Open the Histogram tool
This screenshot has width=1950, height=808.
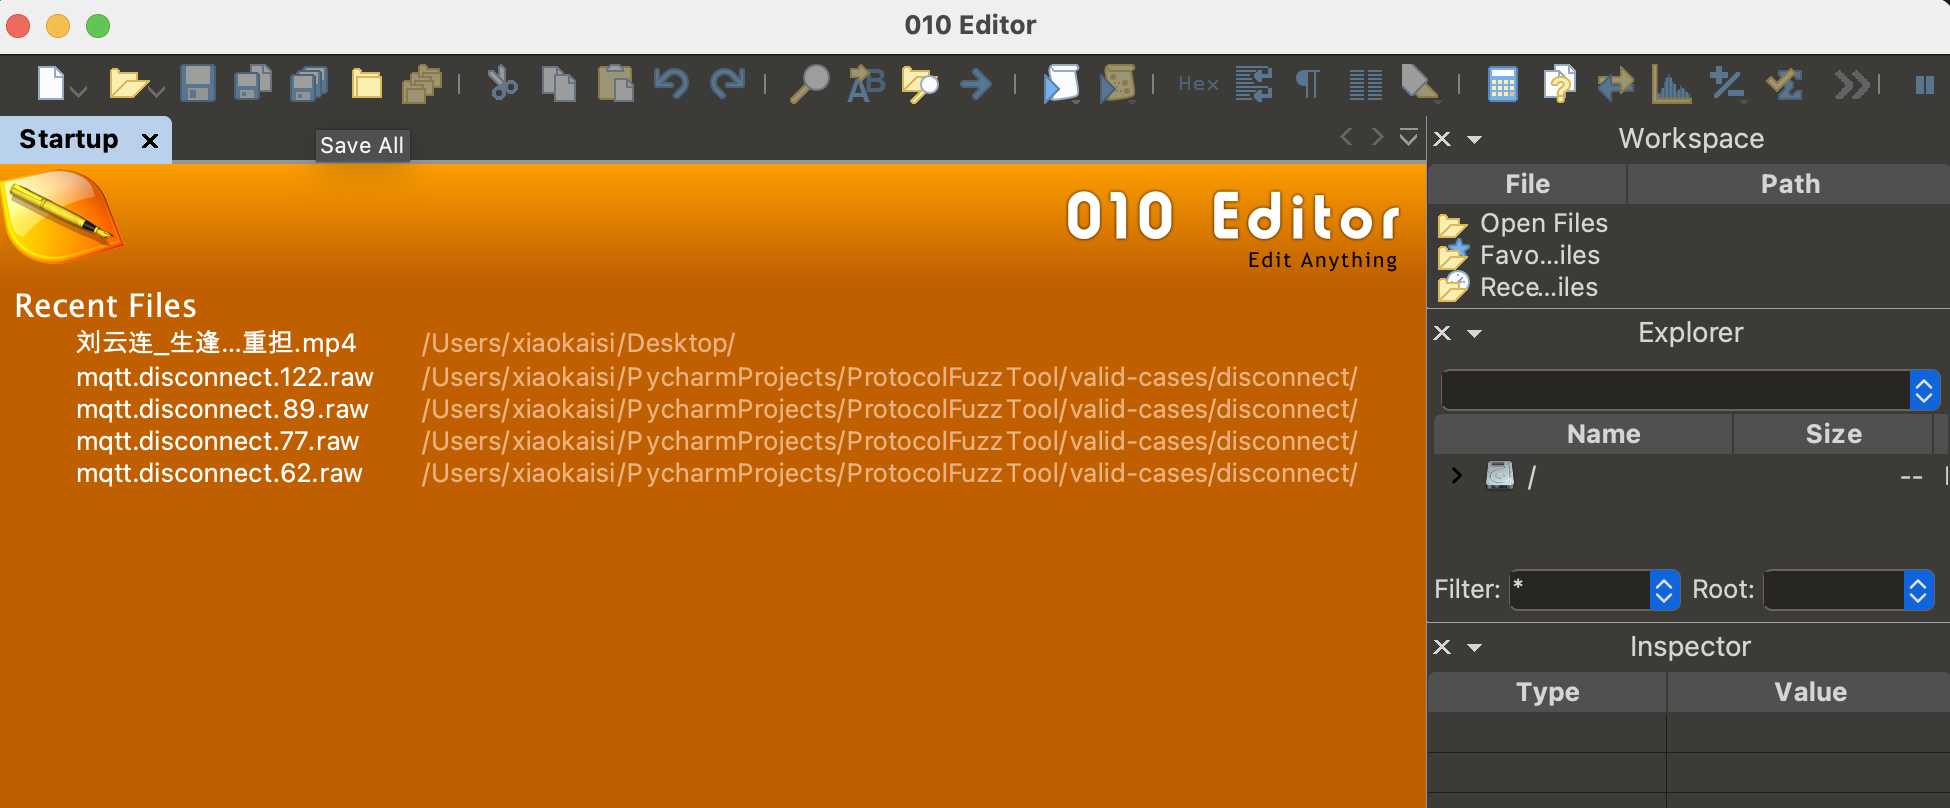click(1671, 84)
